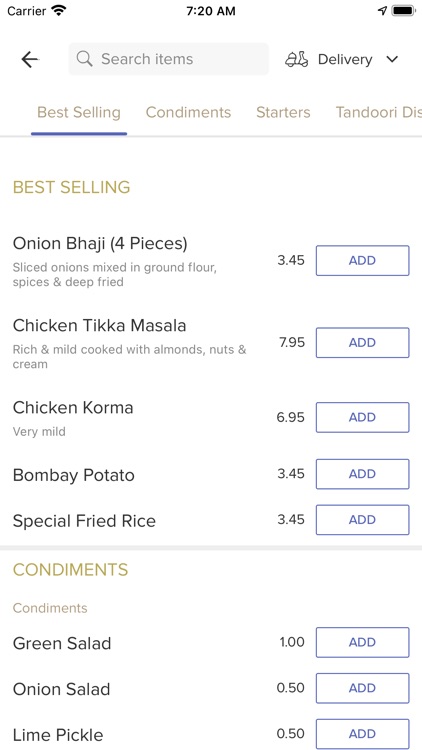This screenshot has width=422, height=750.
Task: Add Bombay Potato to order
Action: [x=363, y=474]
